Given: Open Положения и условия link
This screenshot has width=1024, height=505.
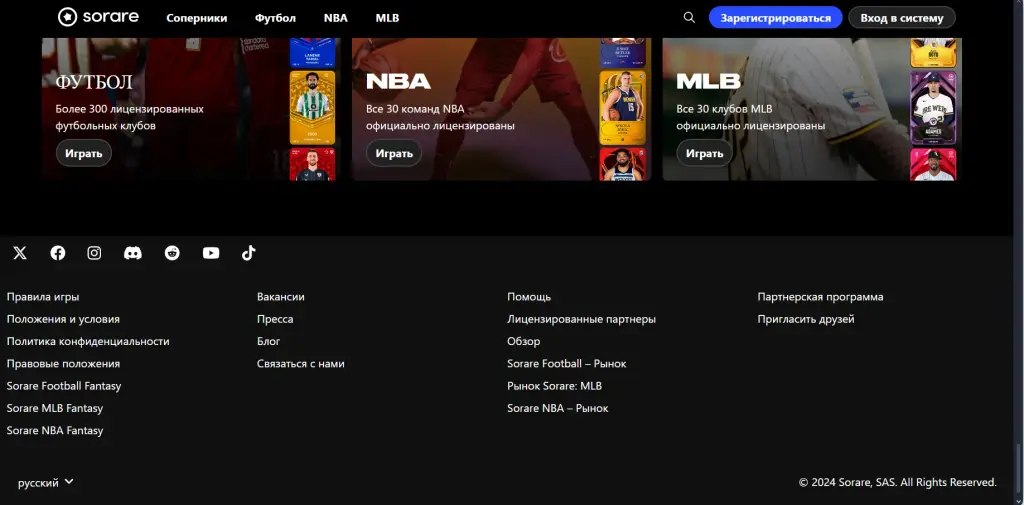Looking at the screenshot, I should tap(63, 319).
